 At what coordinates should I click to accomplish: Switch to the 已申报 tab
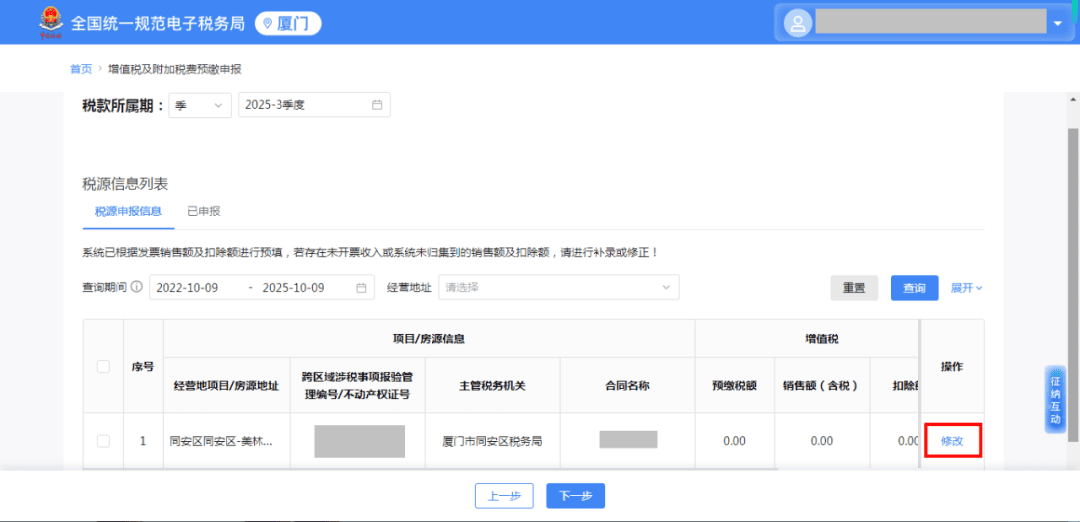pyautogui.click(x=203, y=211)
